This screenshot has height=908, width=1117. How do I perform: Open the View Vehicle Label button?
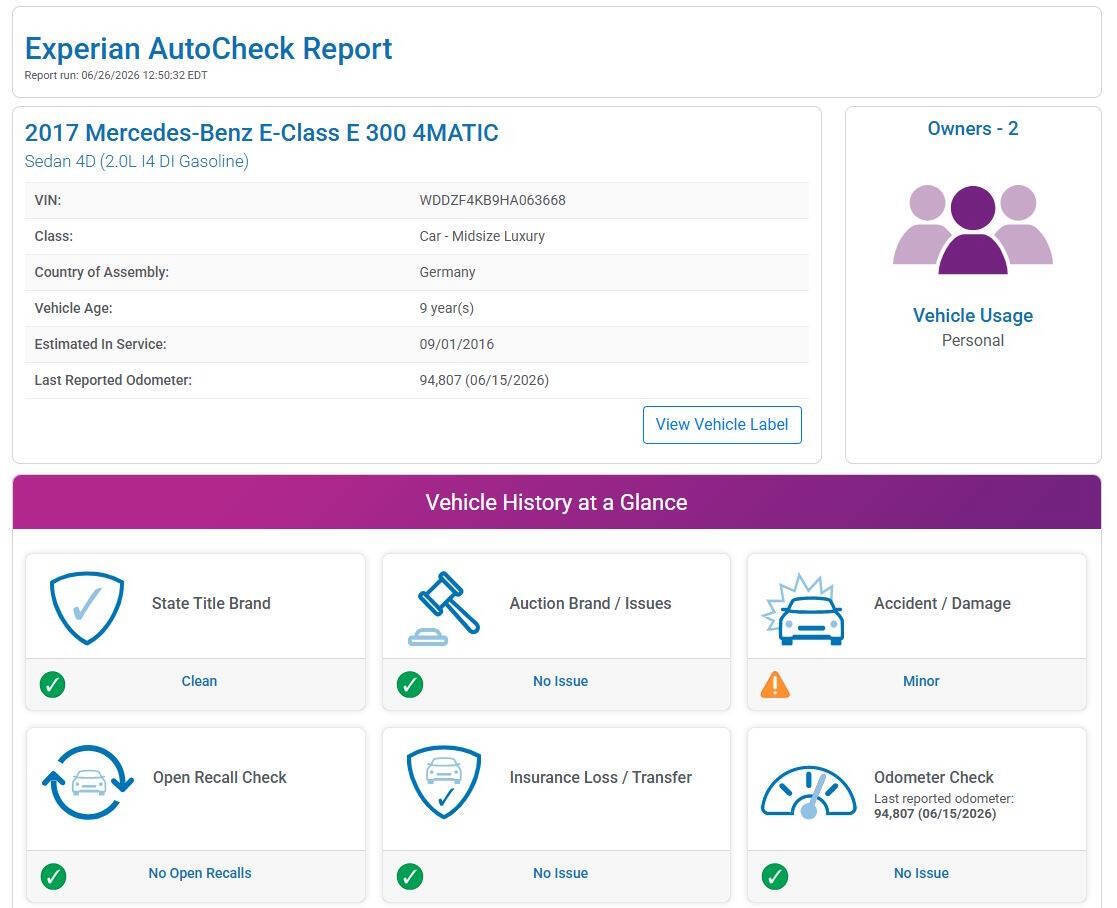(722, 424)
